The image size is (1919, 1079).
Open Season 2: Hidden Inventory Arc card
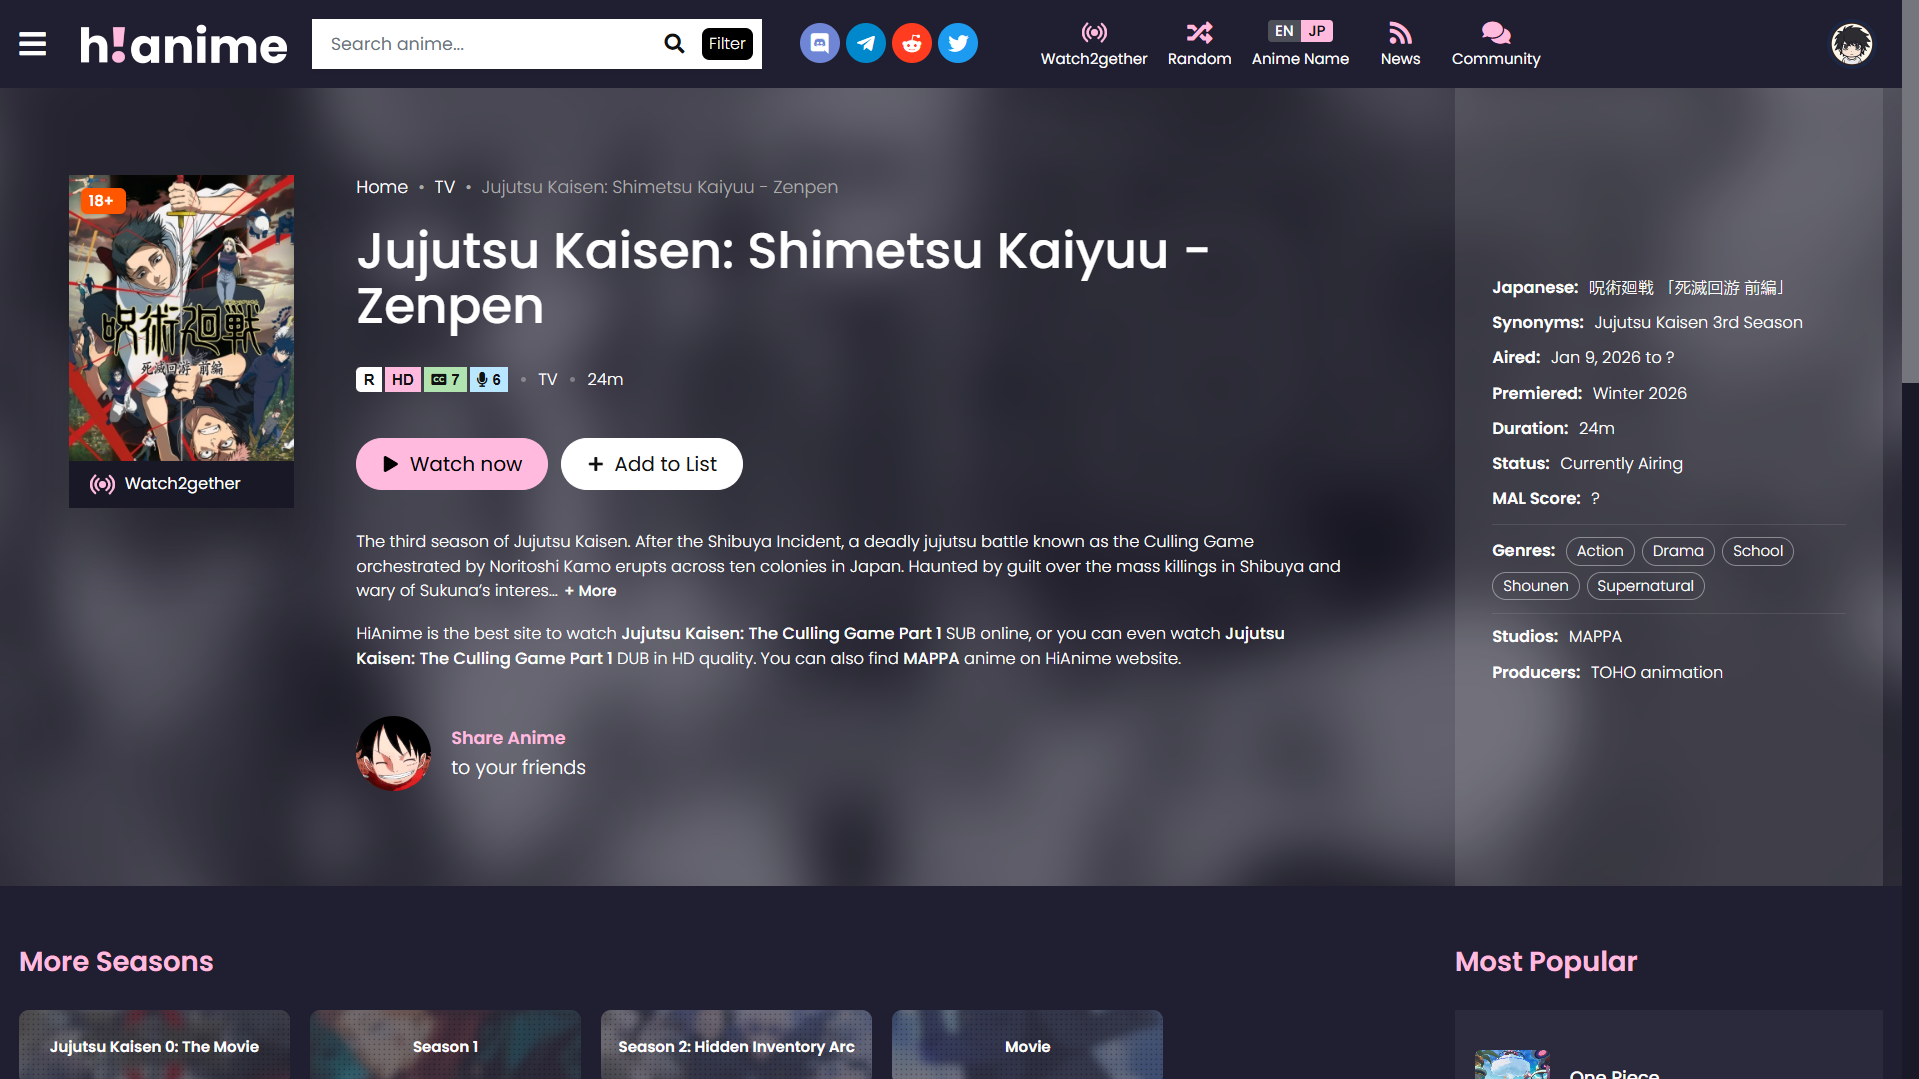pos(736,1045)
